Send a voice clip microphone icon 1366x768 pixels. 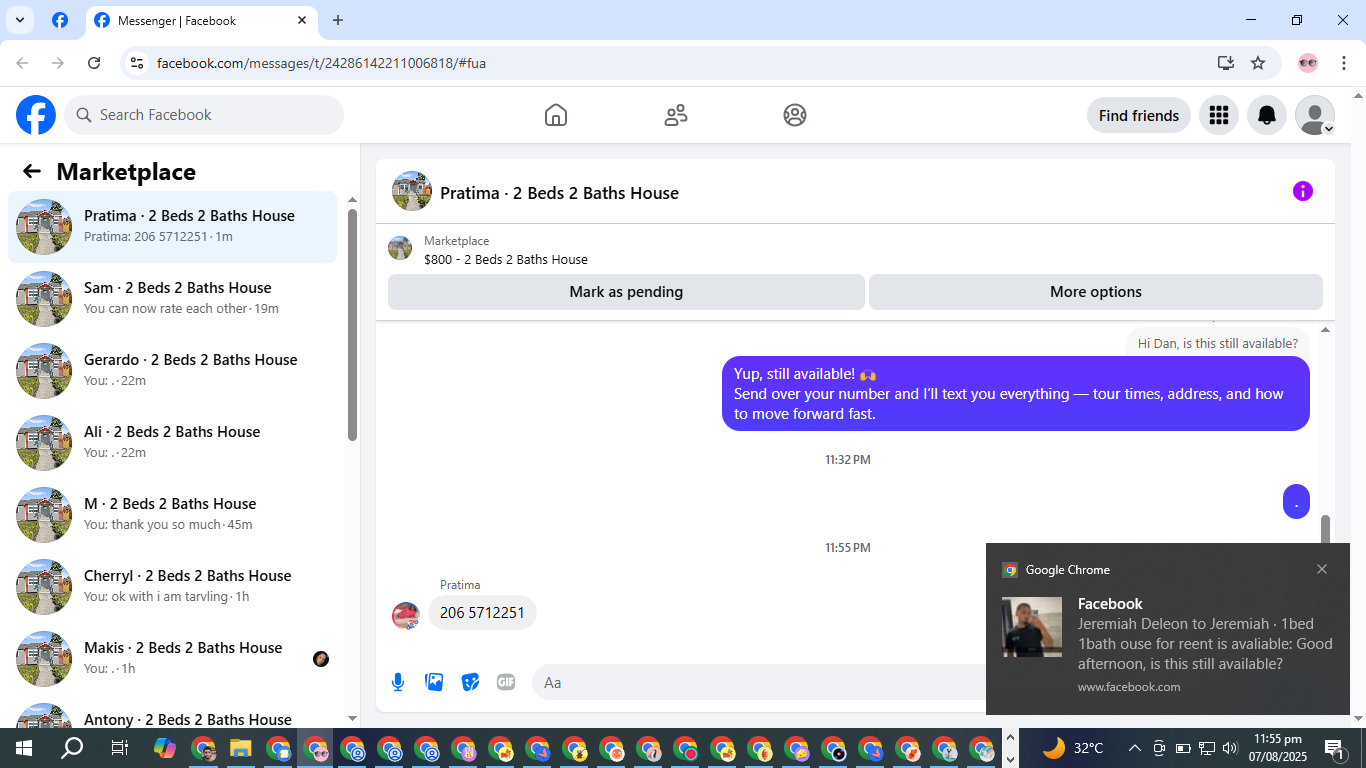[x=398, y=682]
